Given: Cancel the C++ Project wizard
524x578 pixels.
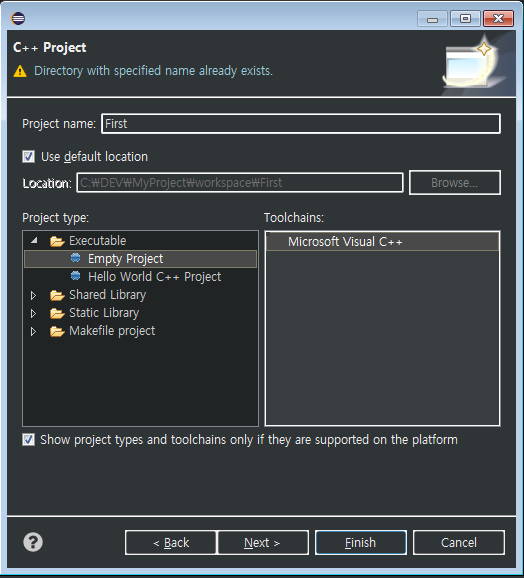Looking at the screenshot, I should tap(459, 542).
